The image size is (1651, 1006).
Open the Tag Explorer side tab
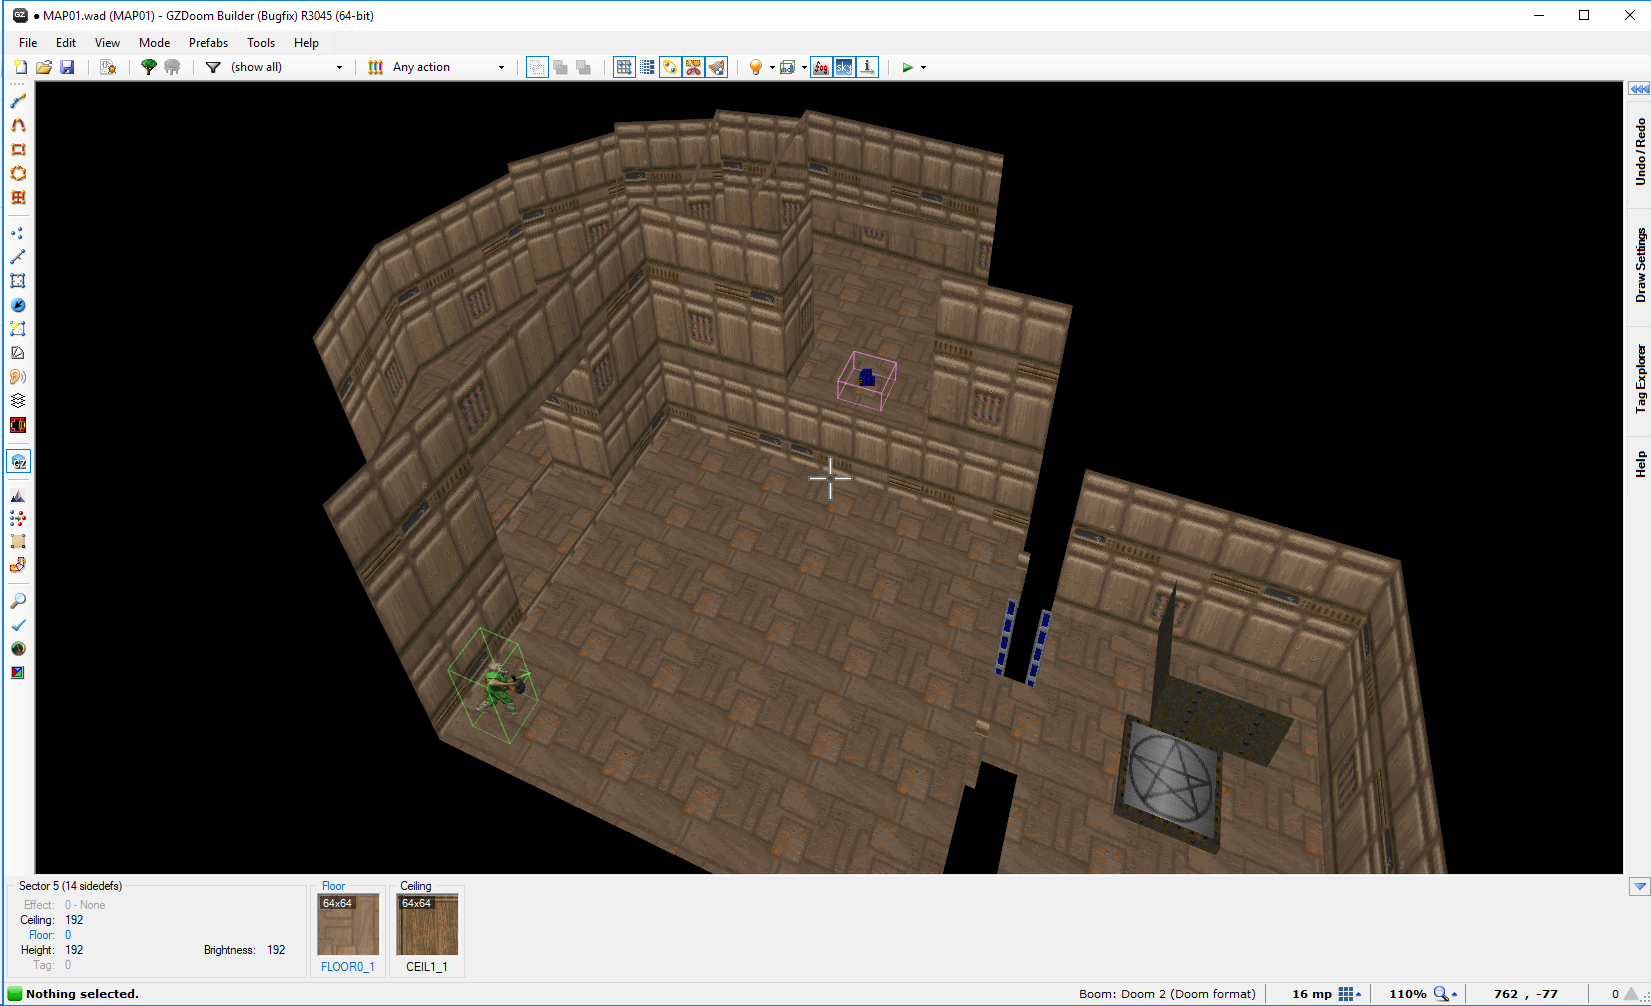click(1639, 380)
